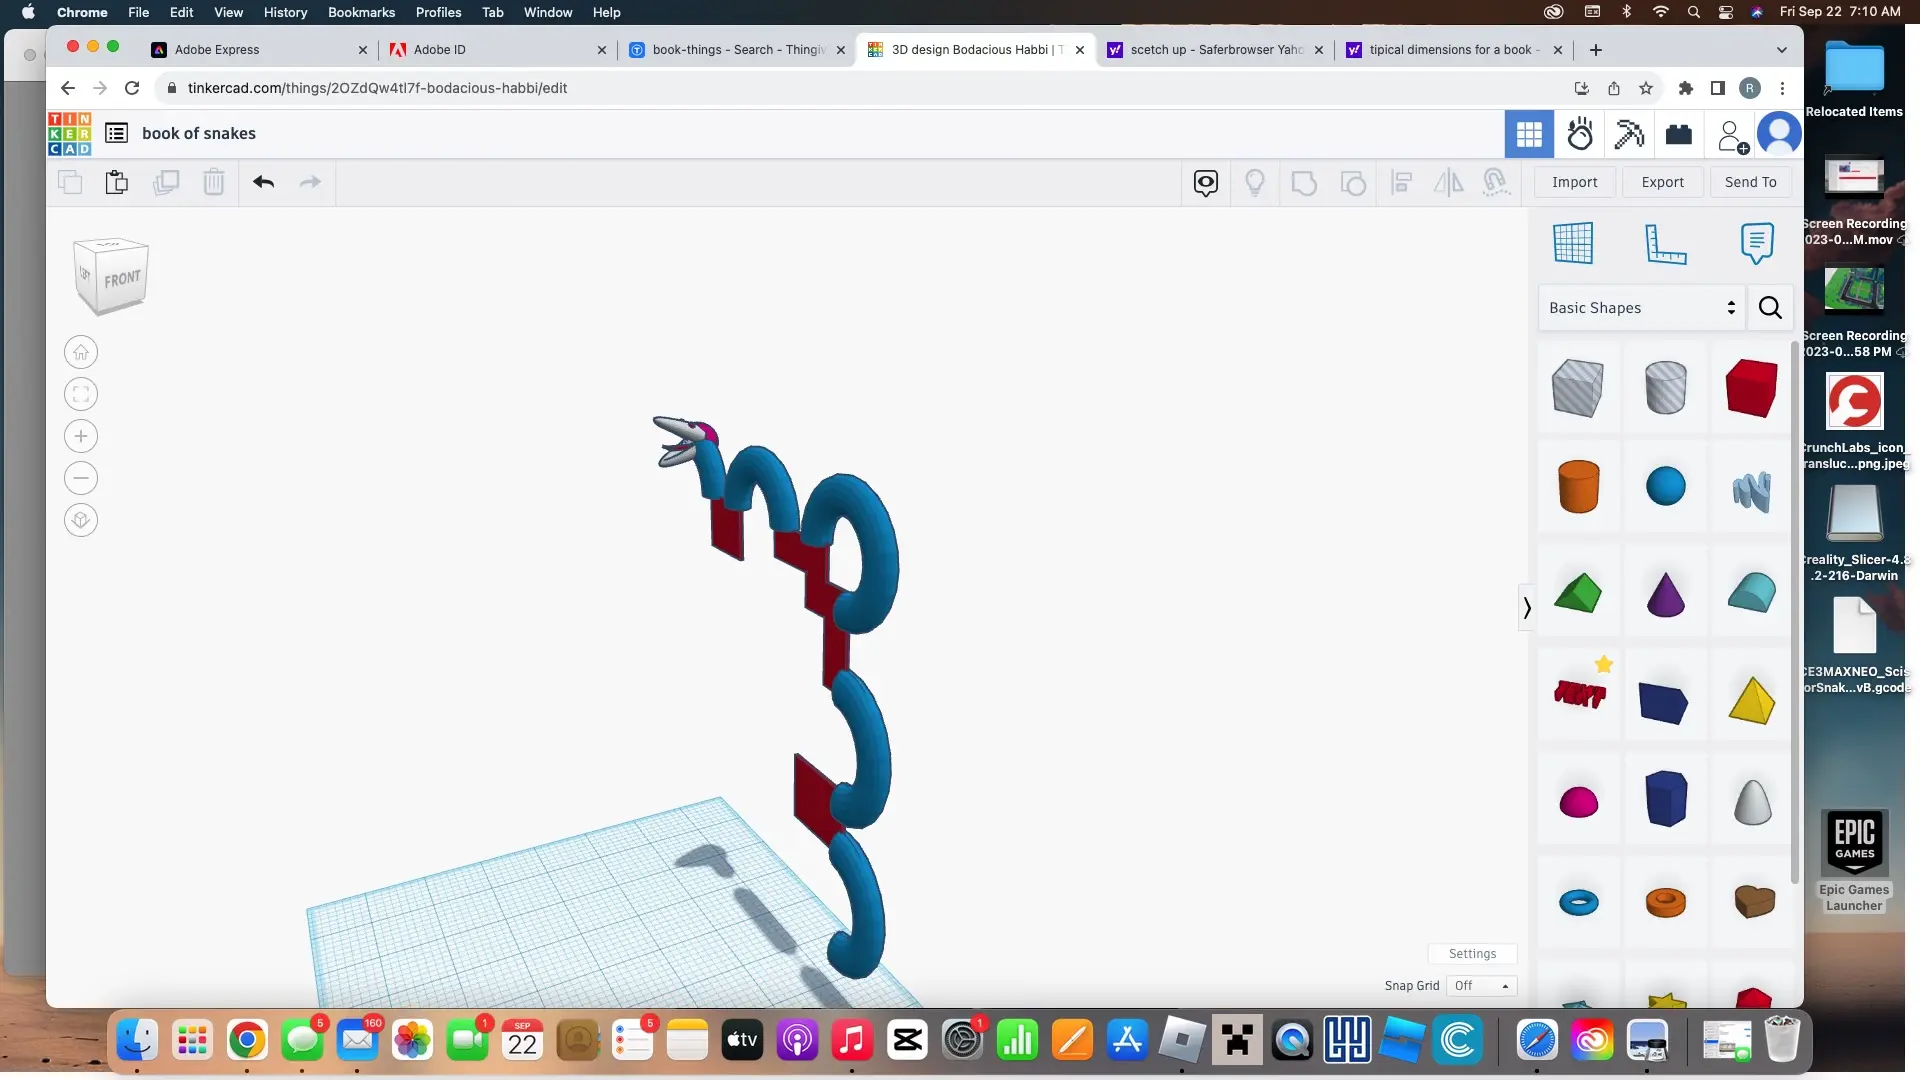Viewport: 1920px width, 1080px height.
Task: Open the Sim Lab icon
Action: pyautogui.click(x=1580, y=134)
